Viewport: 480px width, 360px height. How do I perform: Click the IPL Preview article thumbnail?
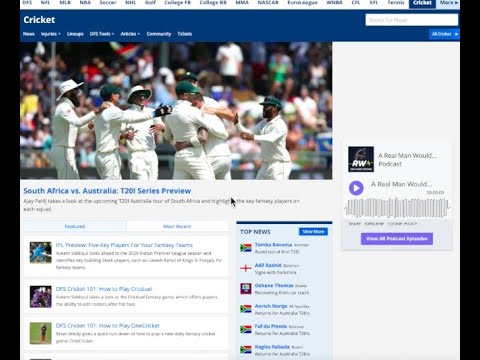pos(40,252)
